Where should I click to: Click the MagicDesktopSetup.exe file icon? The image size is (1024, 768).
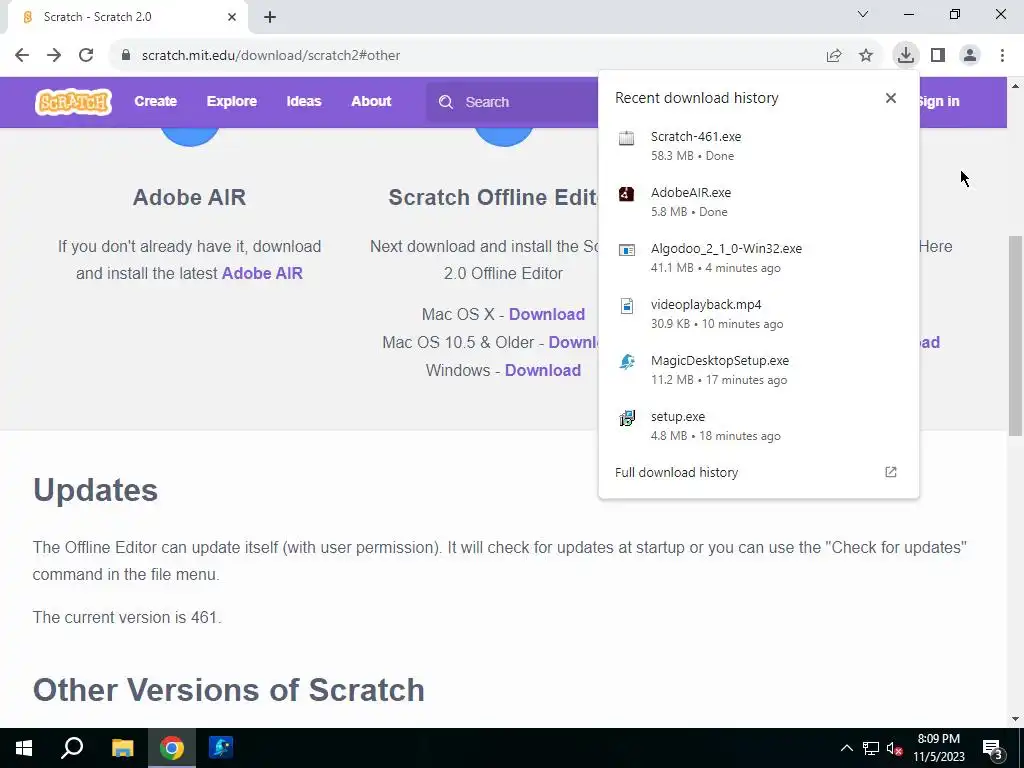tap(626, 362)
